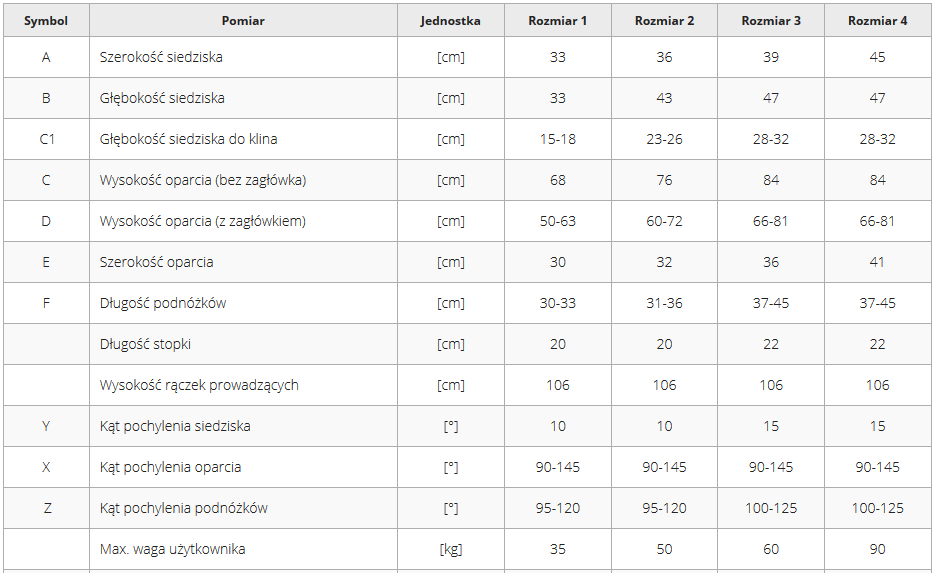Click the Szerokość siedziska row label
This screenshot has height=573, width=937.
pyautogui.click(x=161, y=57)
